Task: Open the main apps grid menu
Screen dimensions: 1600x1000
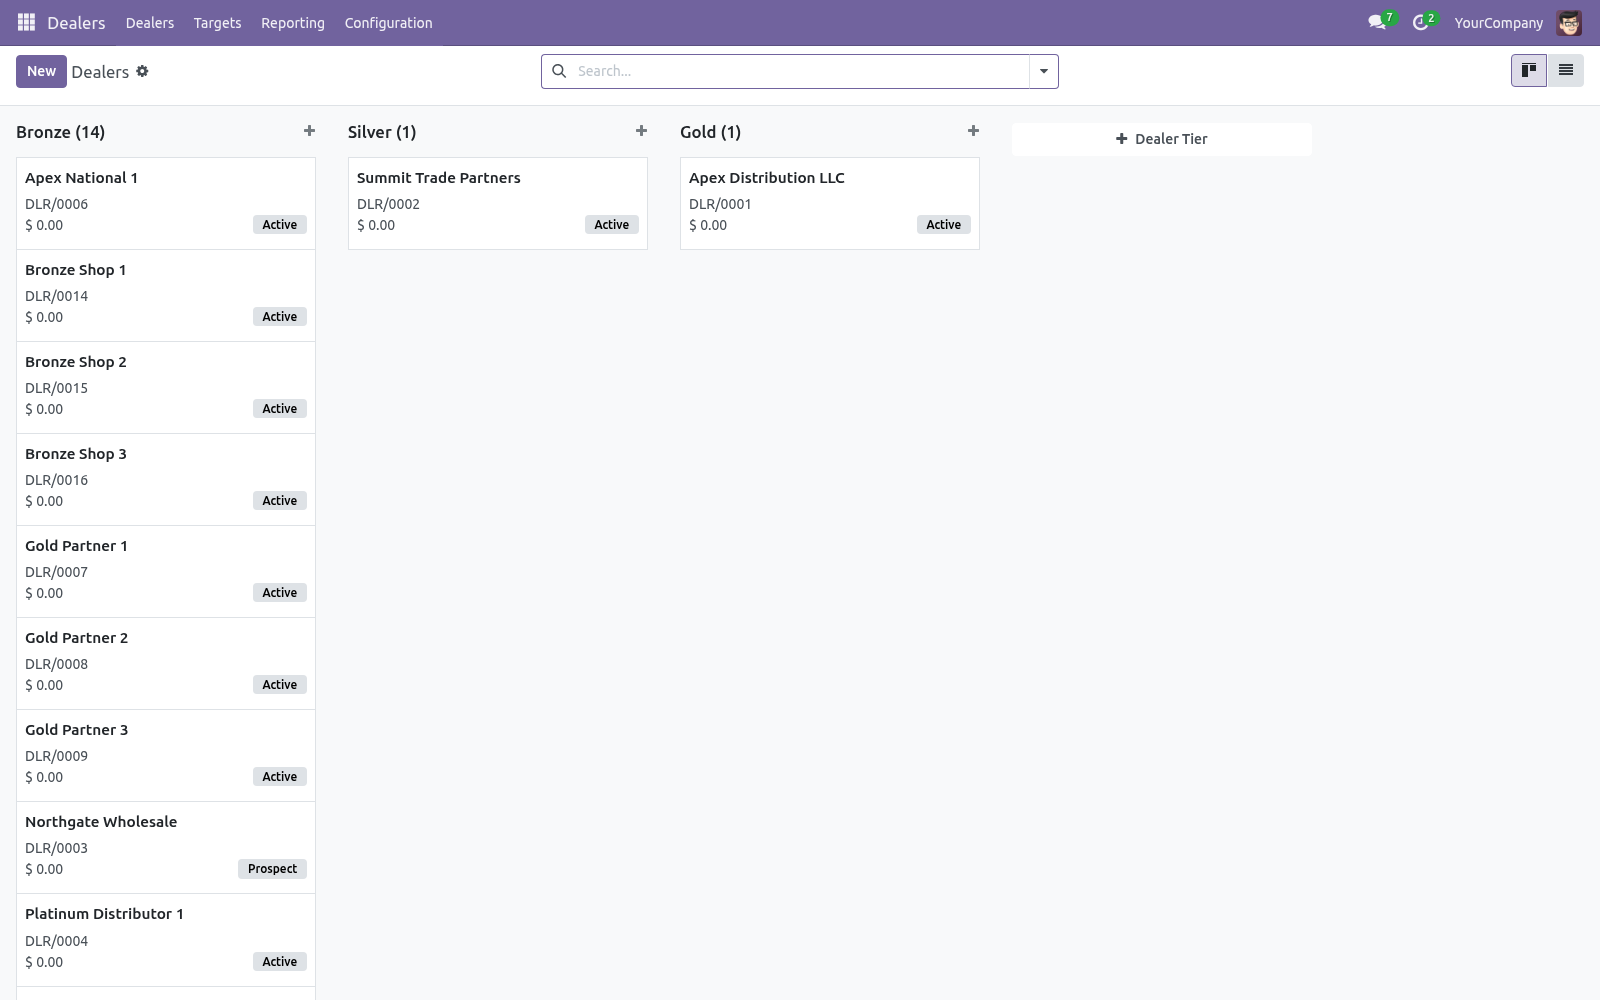Action: point(27,22)
